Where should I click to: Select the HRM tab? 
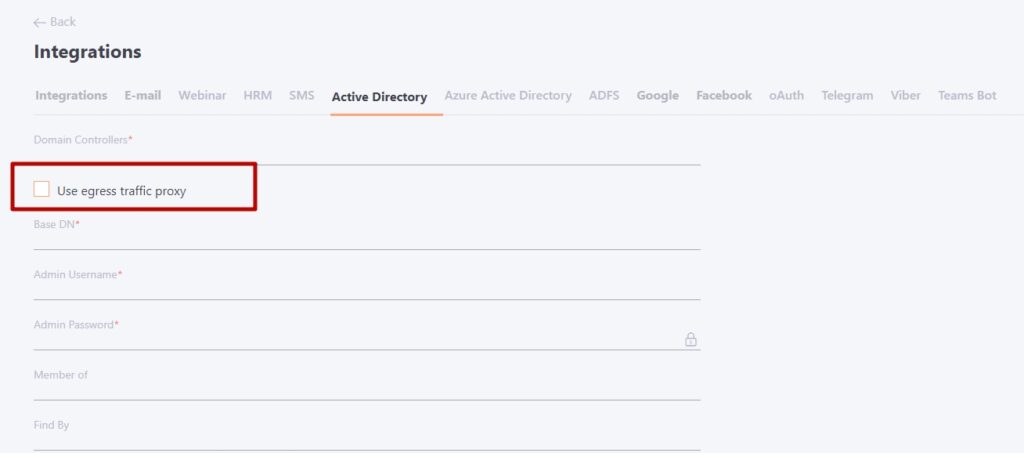click(257, 95)
